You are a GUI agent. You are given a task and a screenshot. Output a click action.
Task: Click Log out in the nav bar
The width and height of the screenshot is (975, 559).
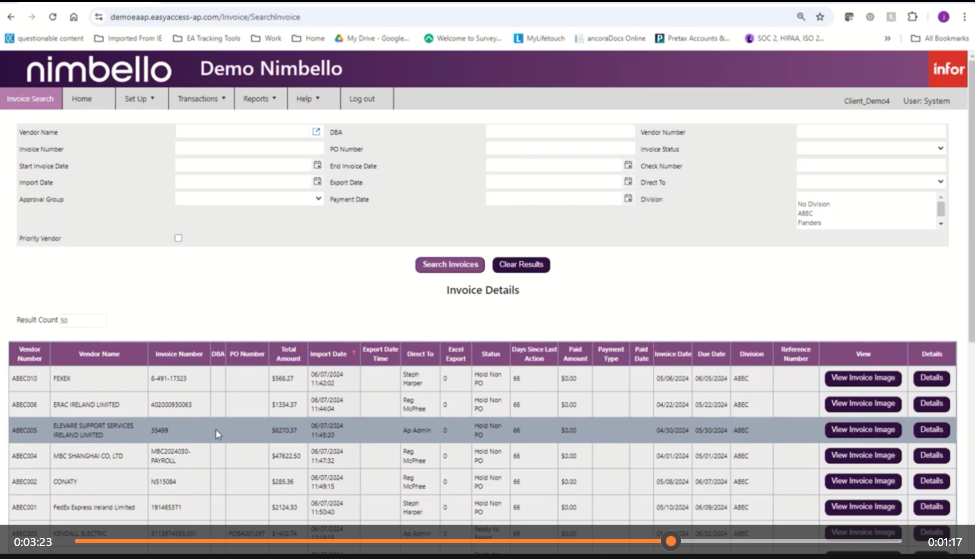coord(362,99)
